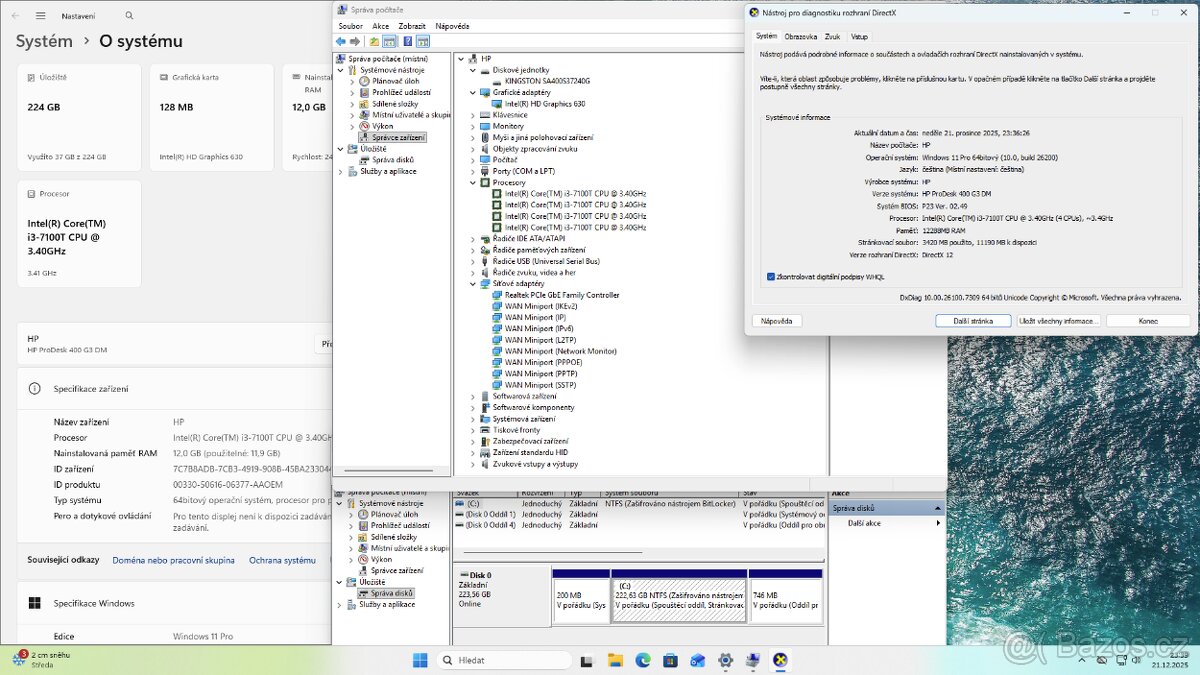Click the horizontal scrollbar under the device tree
Image resolution: width=1200 pixels, height=675 pixels.
[392, 469]
